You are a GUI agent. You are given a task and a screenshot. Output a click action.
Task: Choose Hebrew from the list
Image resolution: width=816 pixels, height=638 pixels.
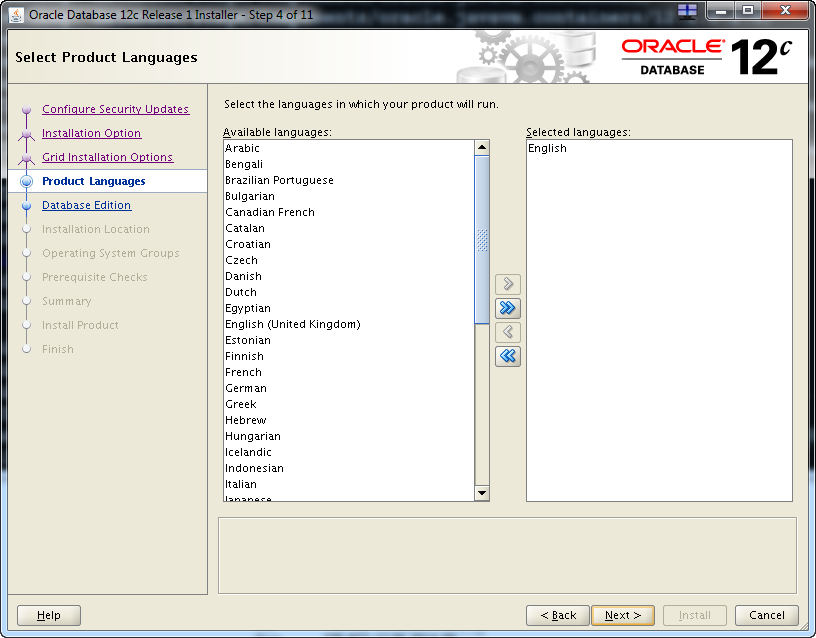pos(349,420)
